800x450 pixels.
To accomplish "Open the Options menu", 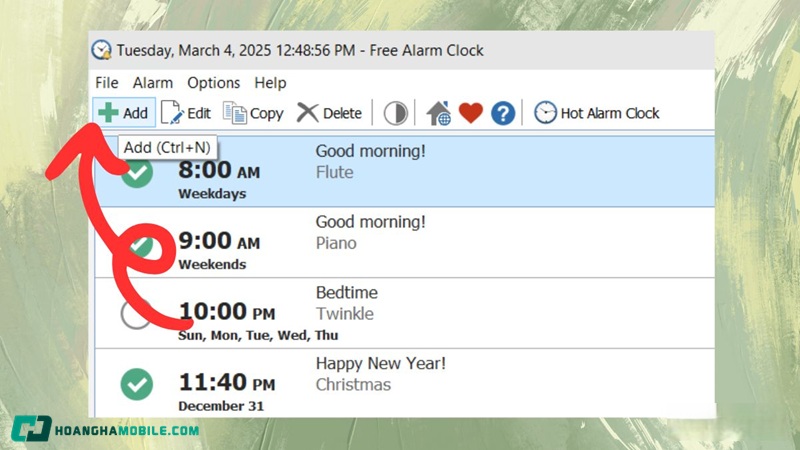I will (x=214, y=83).
